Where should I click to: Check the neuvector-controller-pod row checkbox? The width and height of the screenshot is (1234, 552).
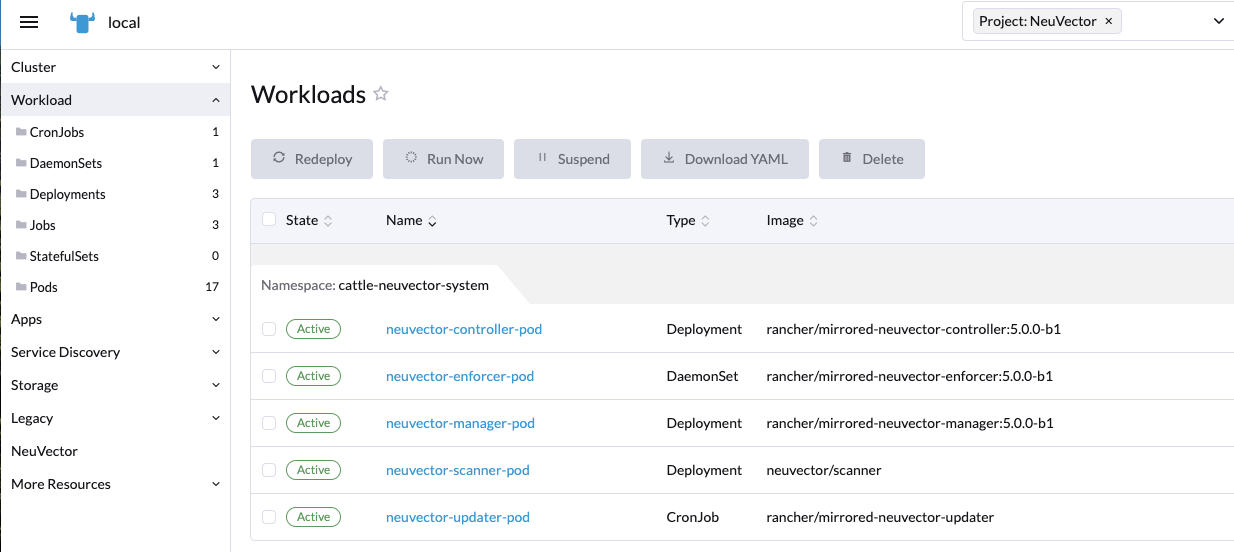tap(268, 329)
